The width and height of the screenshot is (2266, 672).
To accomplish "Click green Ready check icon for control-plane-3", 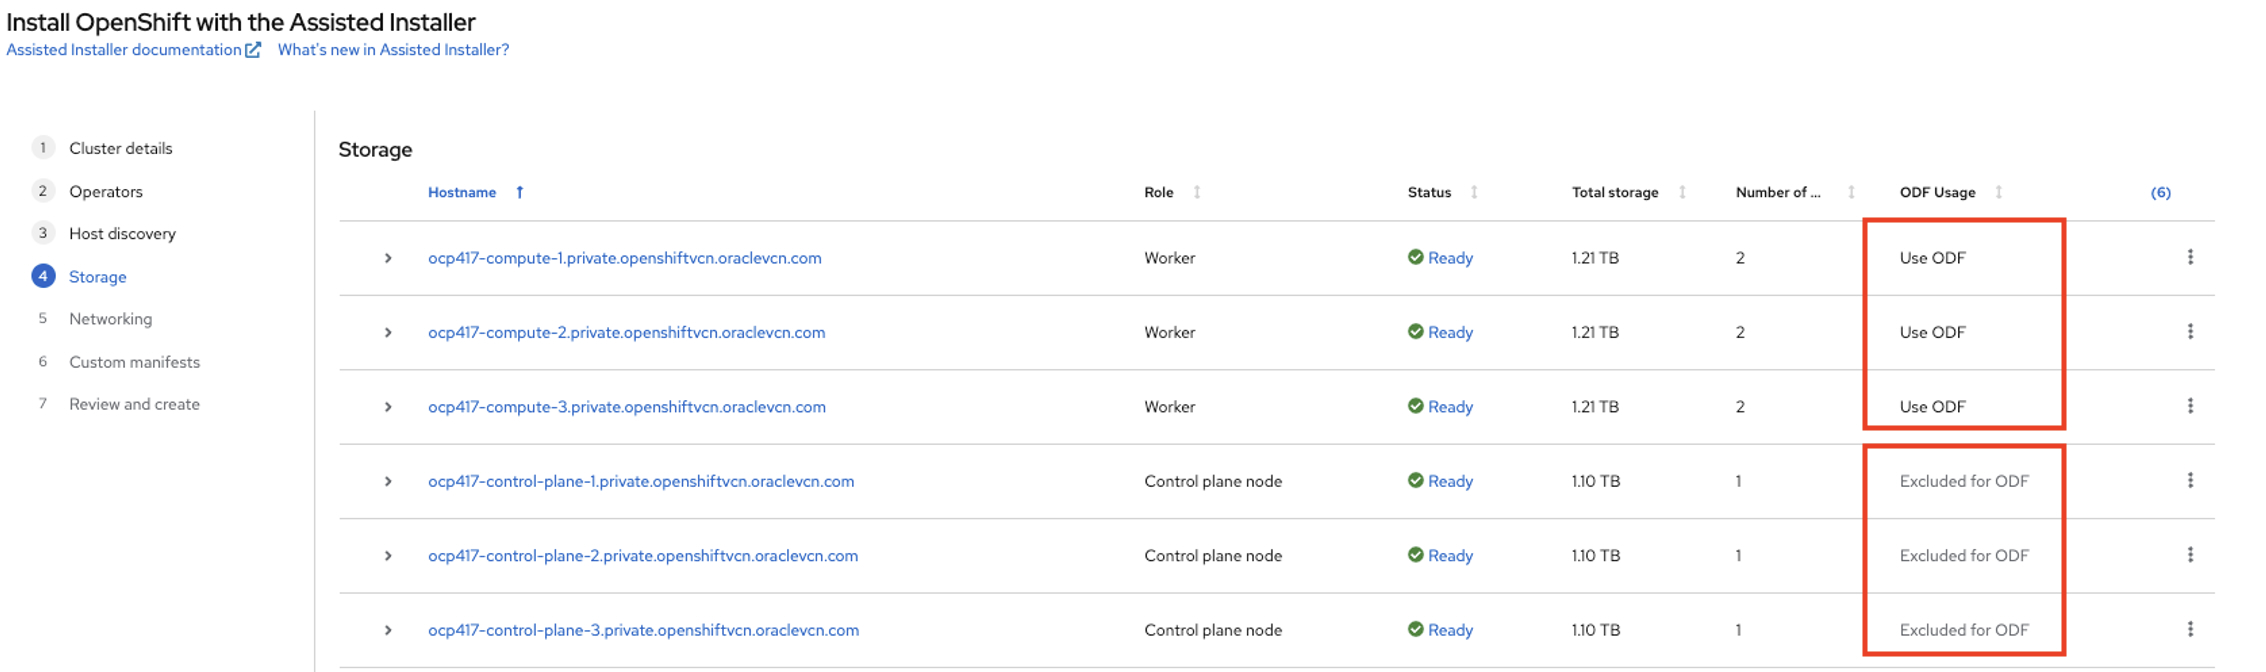I will pos(1415,629).
